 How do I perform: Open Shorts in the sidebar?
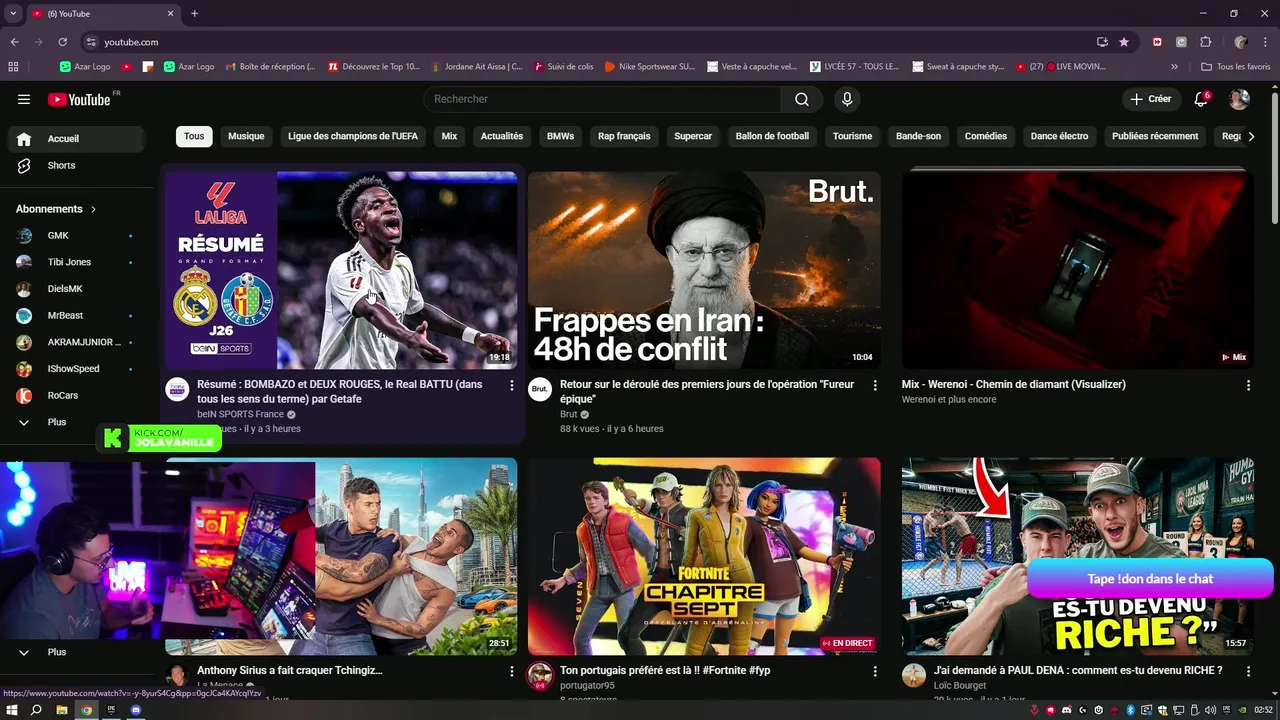click(x=76, y=165)
